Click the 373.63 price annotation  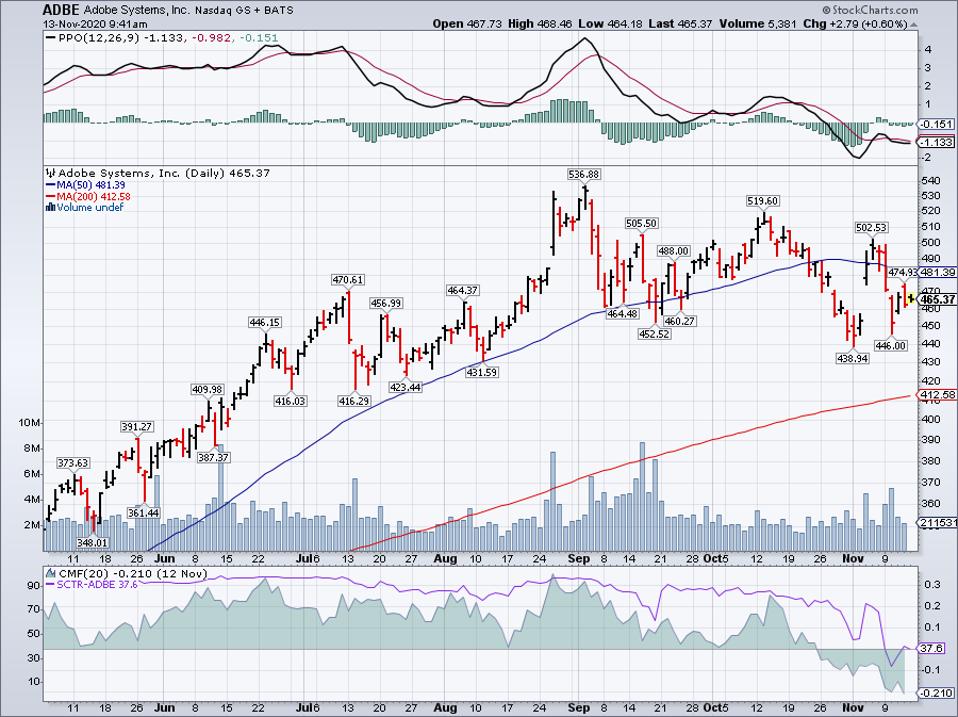73,463
